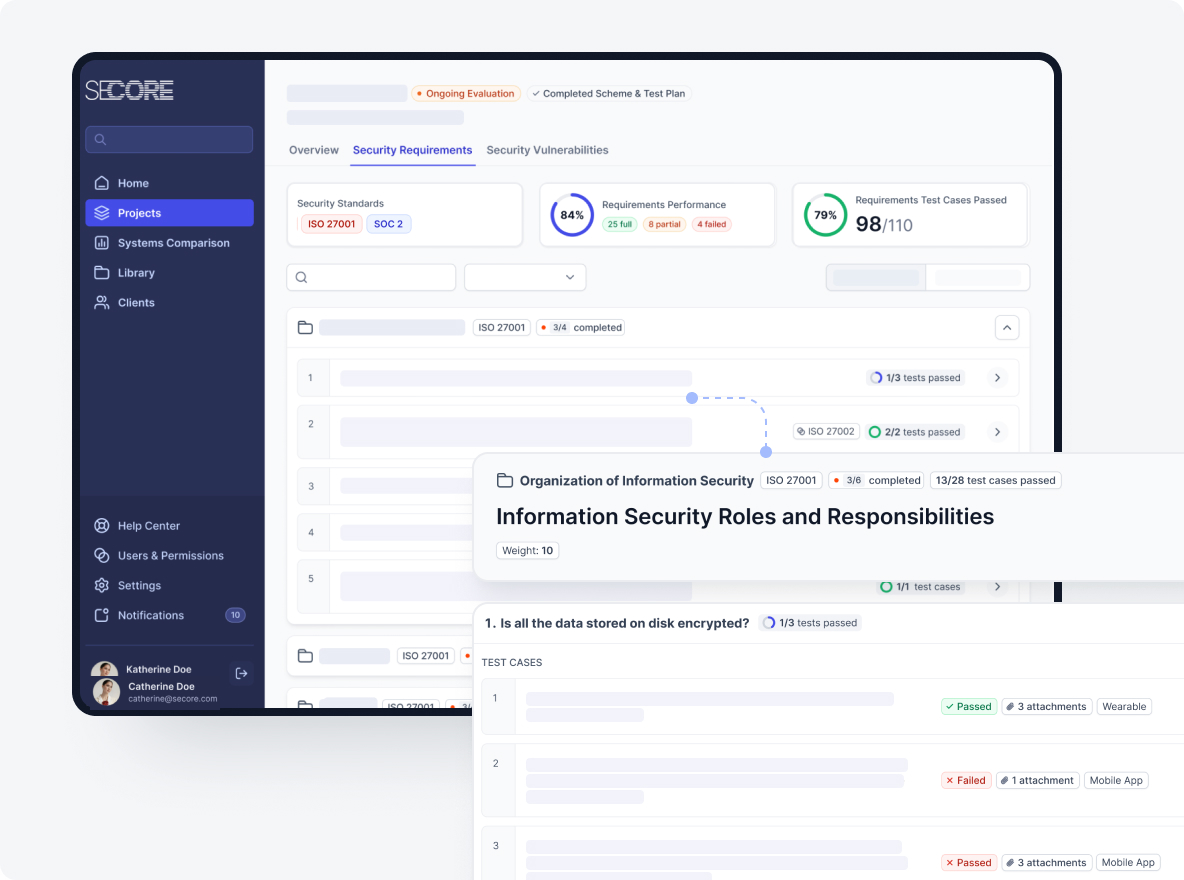
Task: Switch to the Overview tab
Action: [314, 150]
